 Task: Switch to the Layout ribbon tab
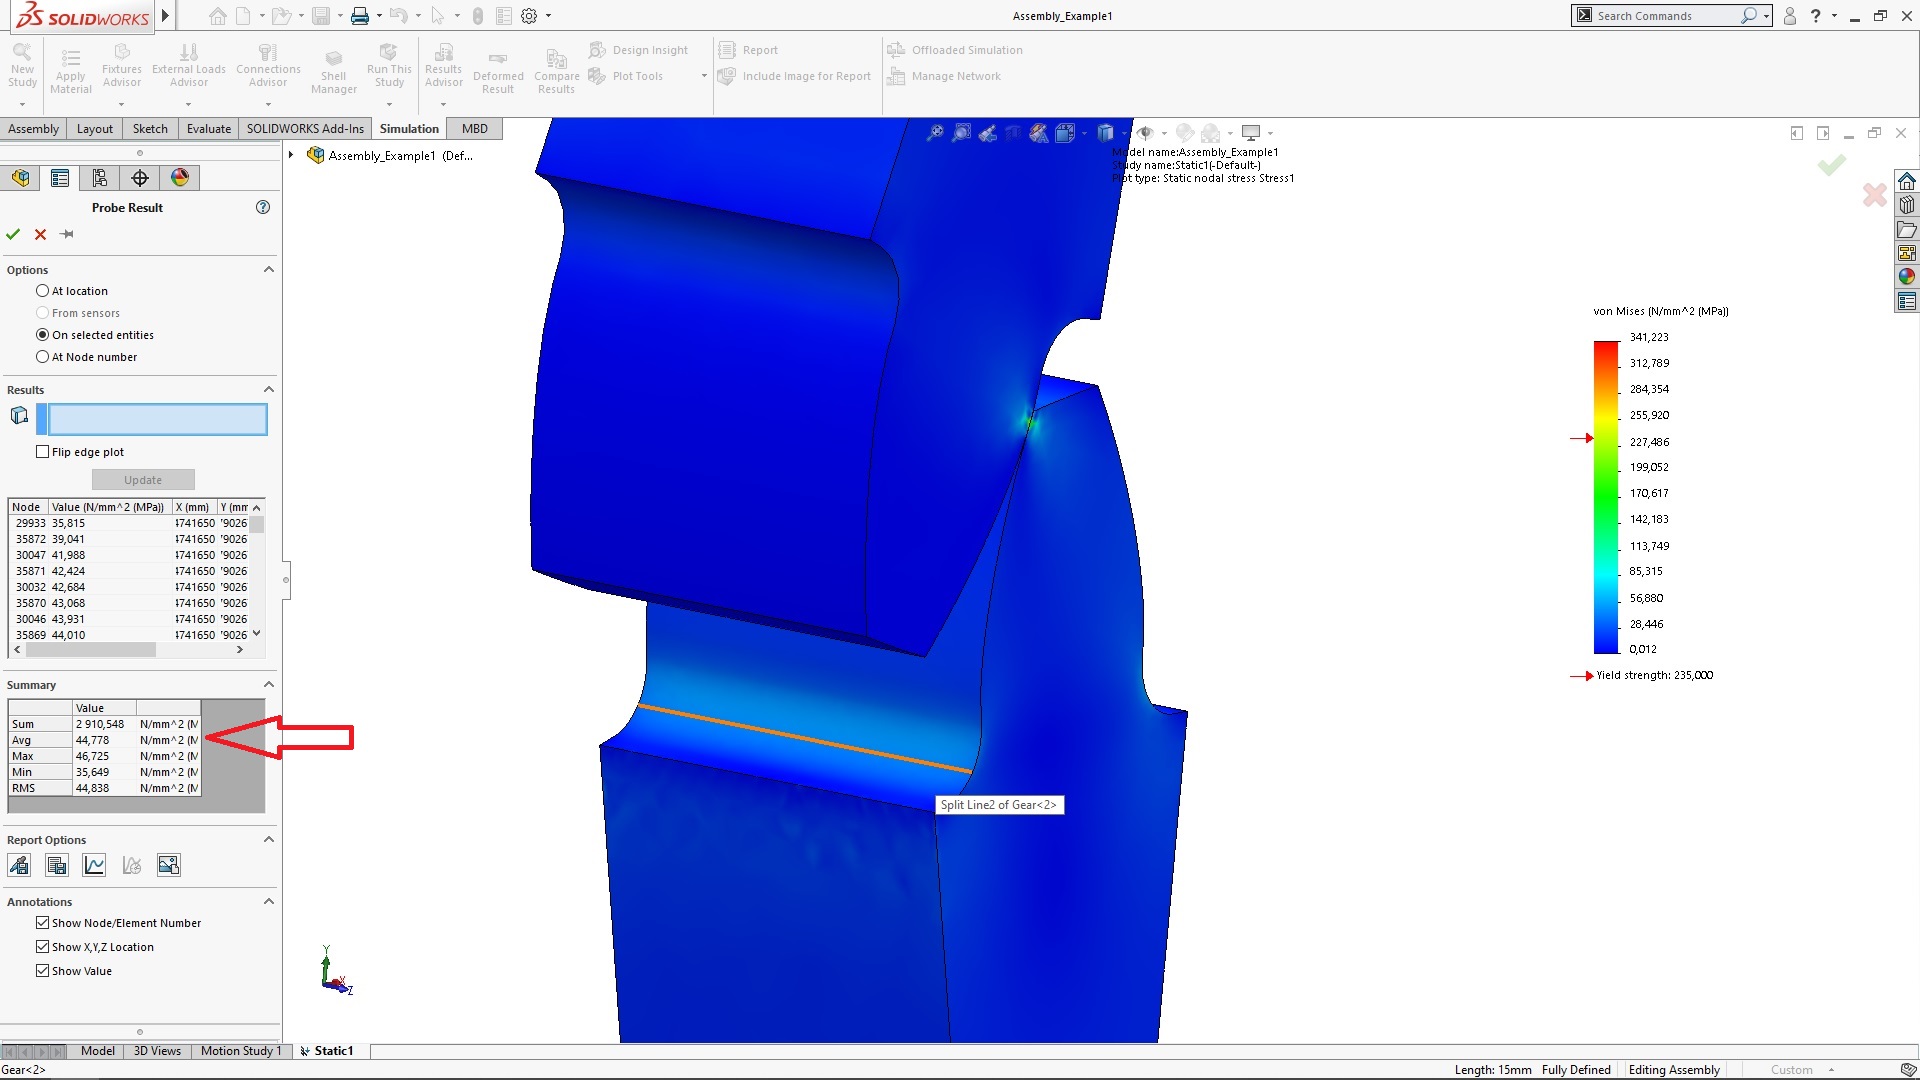click(95, 129)
